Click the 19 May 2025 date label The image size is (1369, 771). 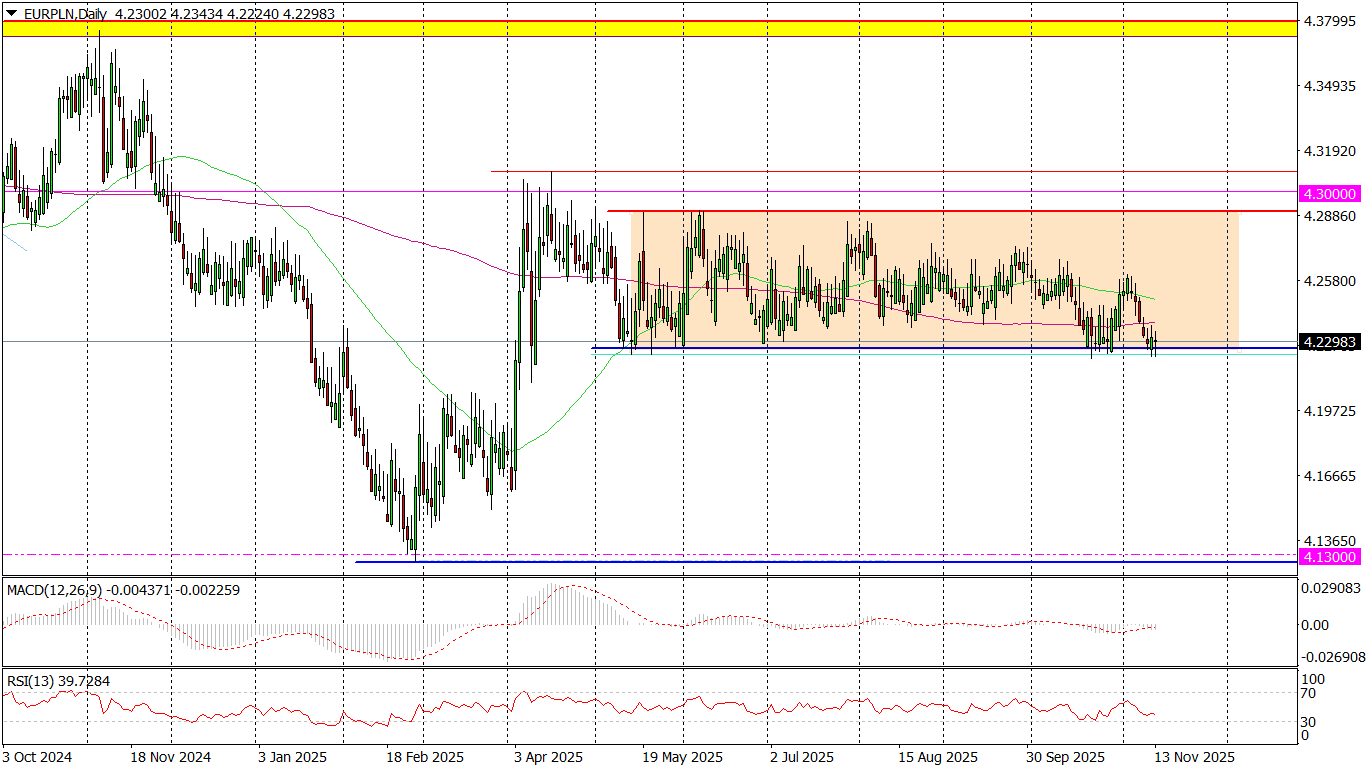[x=682, y=758]
